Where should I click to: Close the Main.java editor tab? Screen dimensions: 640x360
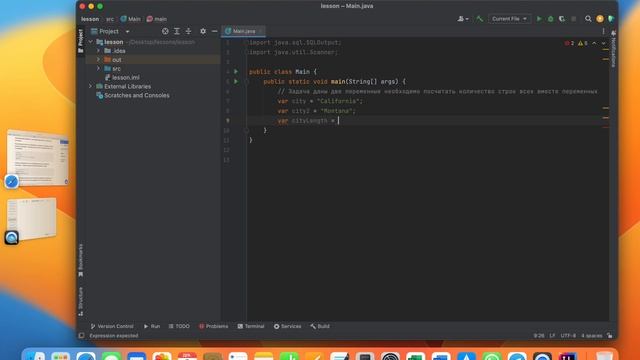(261, 31)
